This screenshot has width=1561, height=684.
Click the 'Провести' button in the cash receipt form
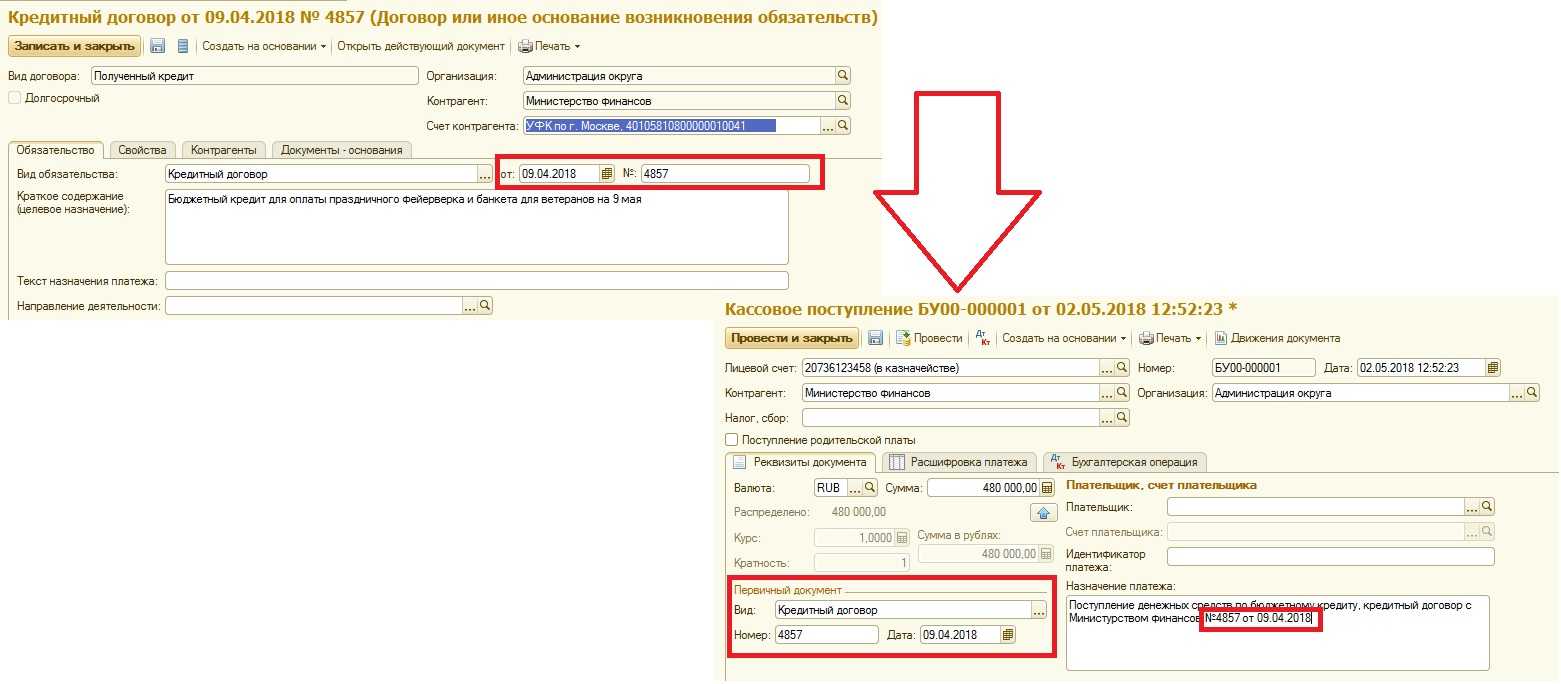[929, 338]
